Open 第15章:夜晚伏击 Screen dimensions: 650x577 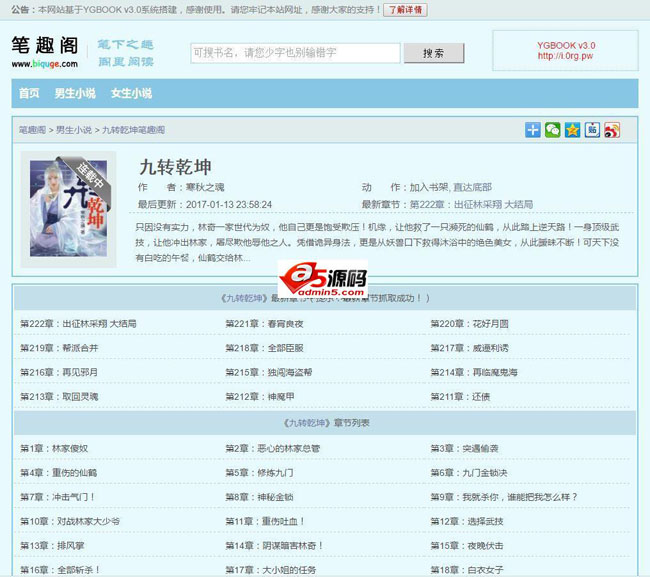click(x=467, y=546)
